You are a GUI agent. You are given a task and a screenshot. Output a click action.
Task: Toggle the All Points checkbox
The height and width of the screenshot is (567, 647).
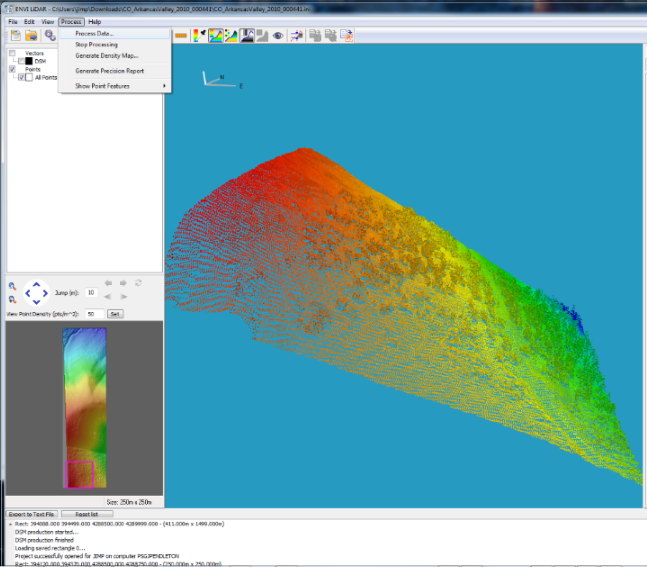20,78
